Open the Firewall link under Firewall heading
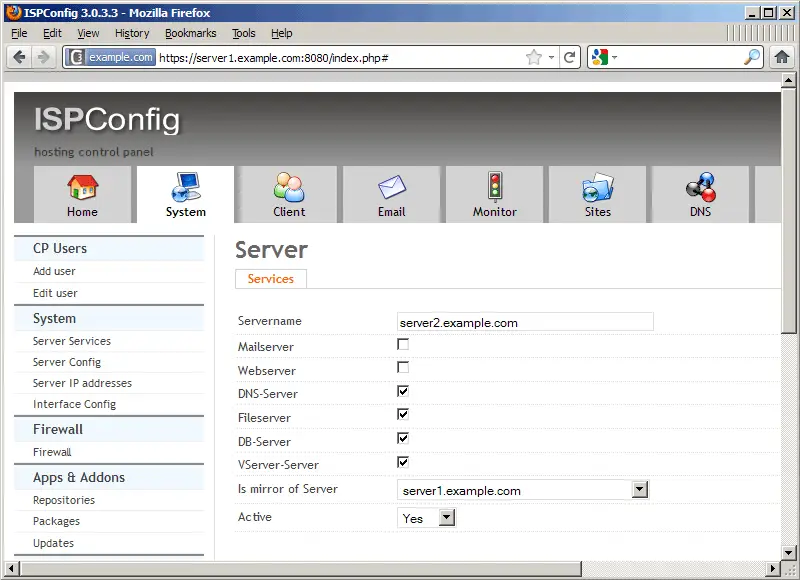Screen dimensions: 800x580 click(52, 452)
